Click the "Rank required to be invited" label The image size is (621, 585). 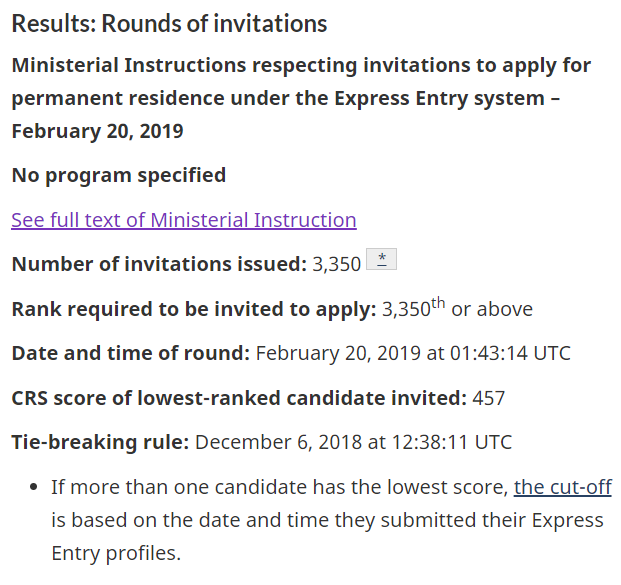pos(193,309)
